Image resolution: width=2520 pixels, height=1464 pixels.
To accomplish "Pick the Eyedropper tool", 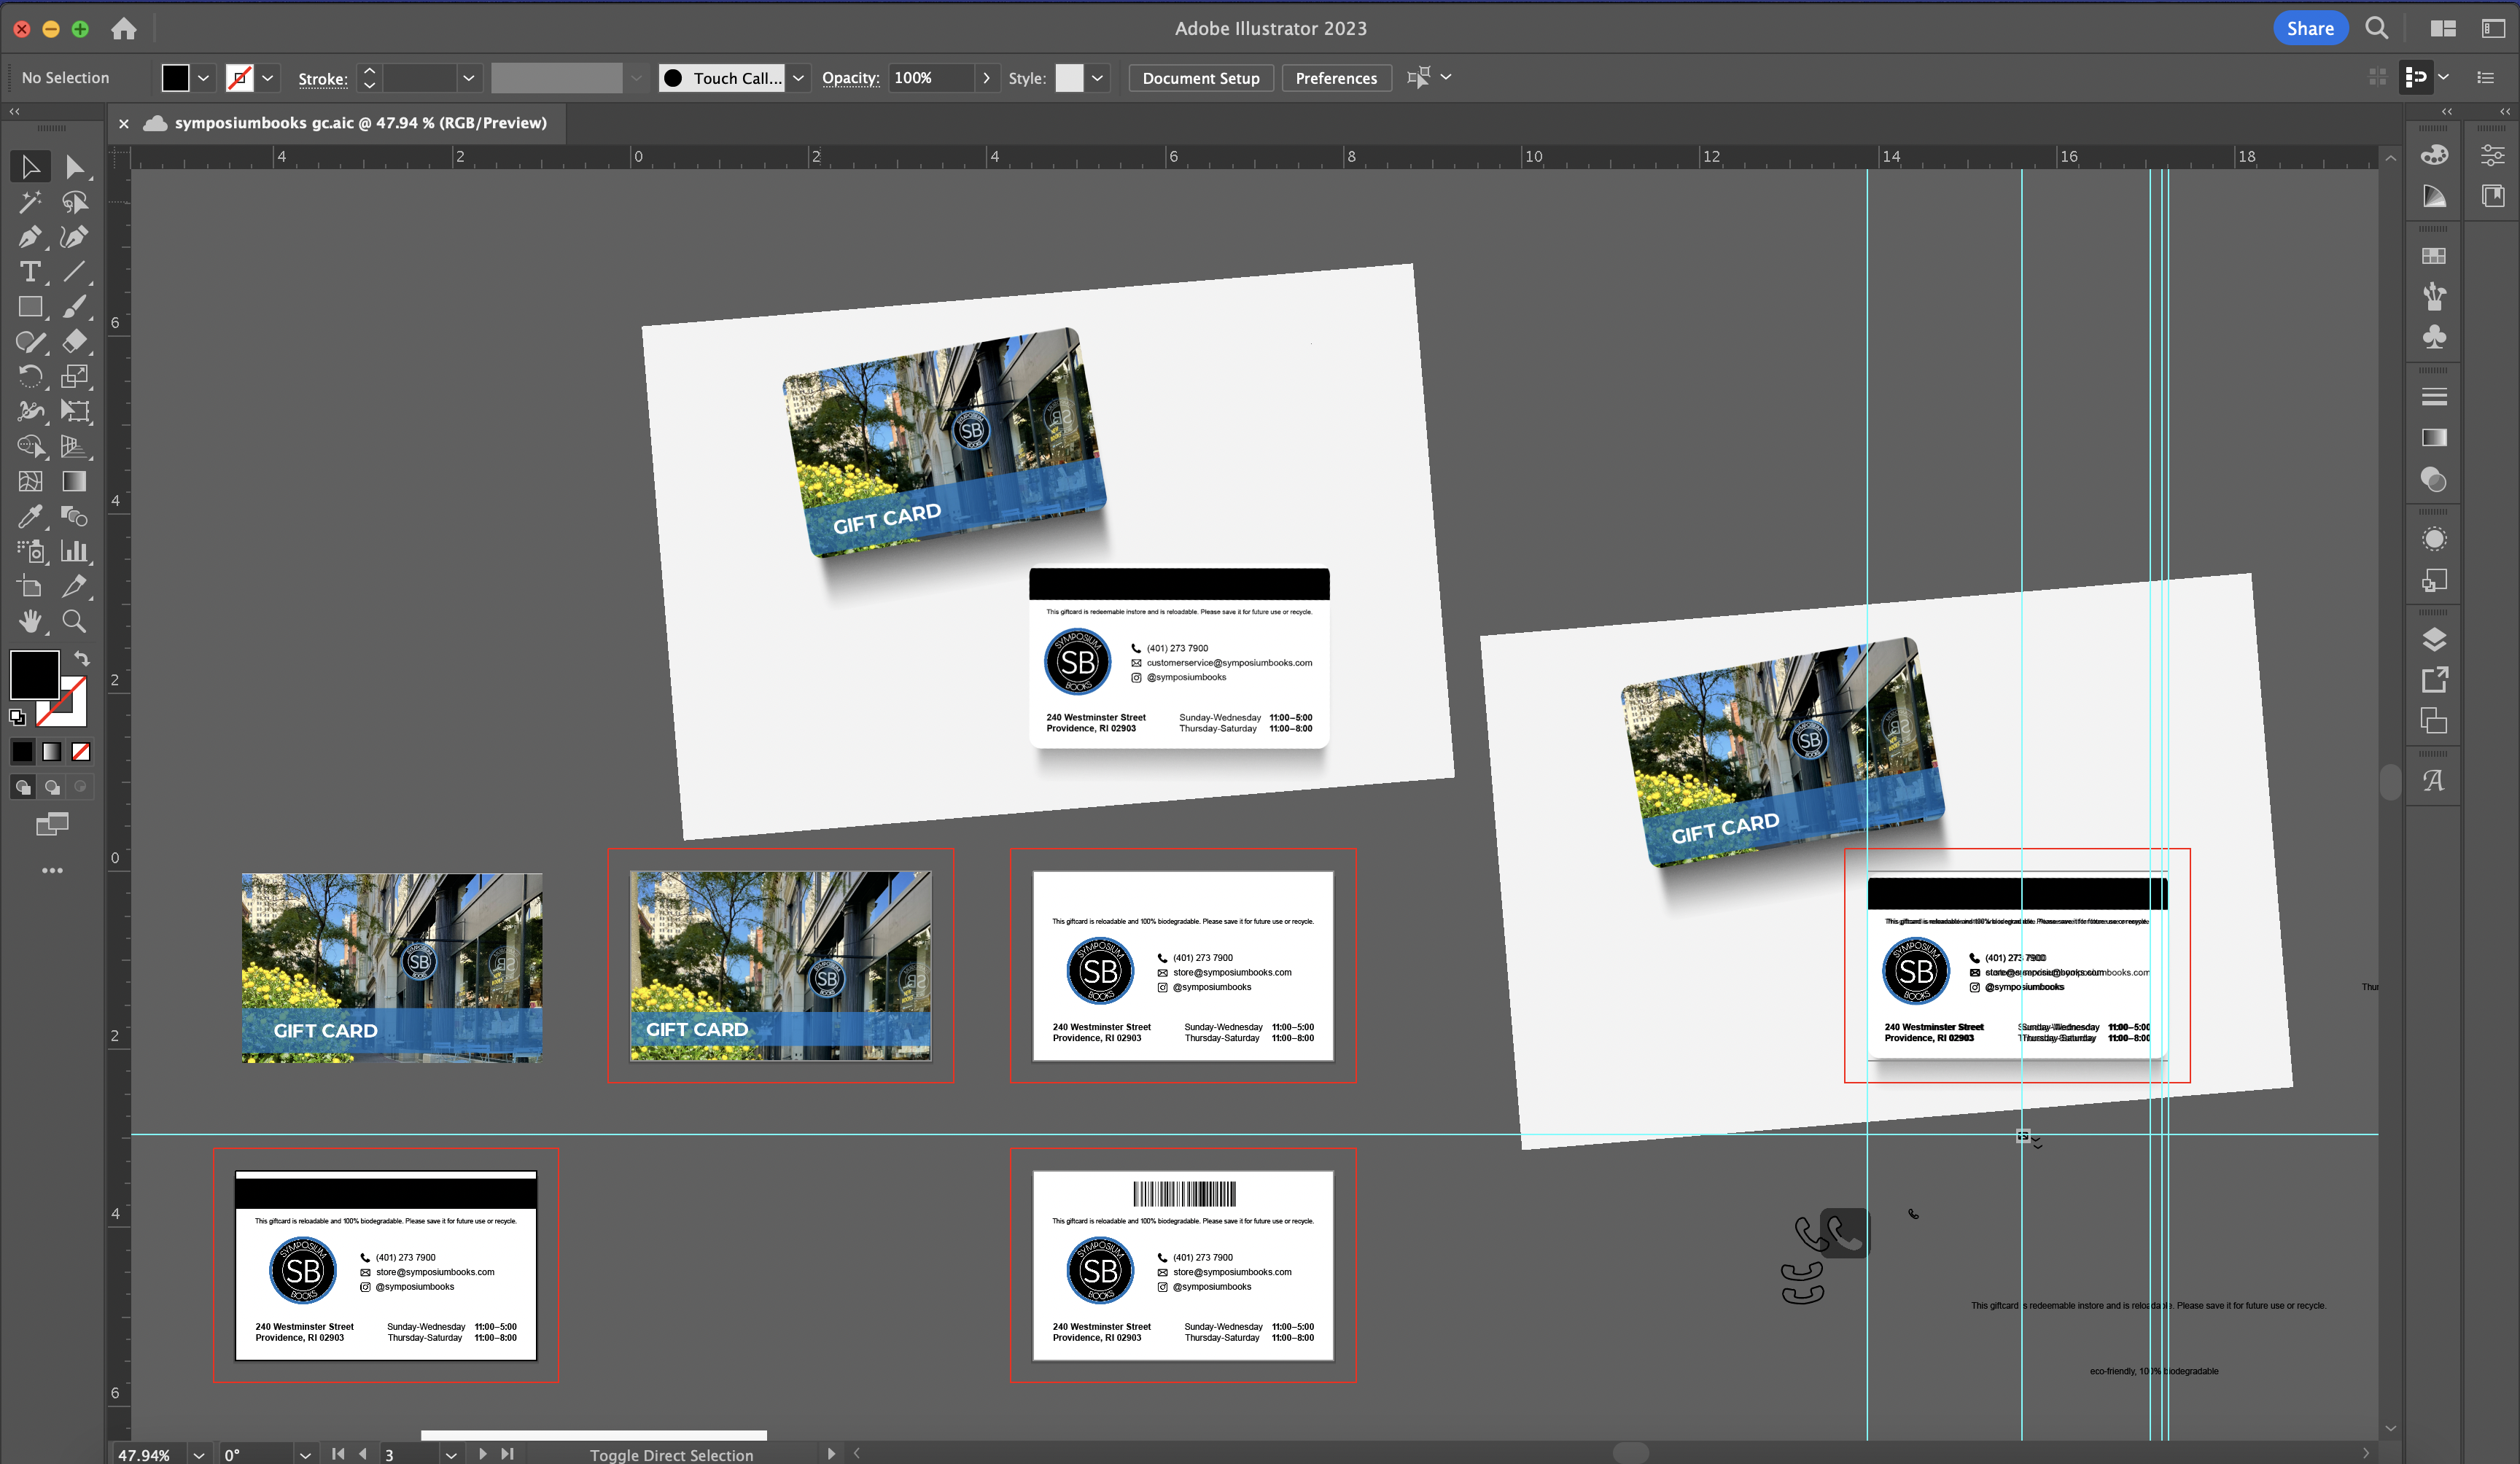I will pos(30,516).
